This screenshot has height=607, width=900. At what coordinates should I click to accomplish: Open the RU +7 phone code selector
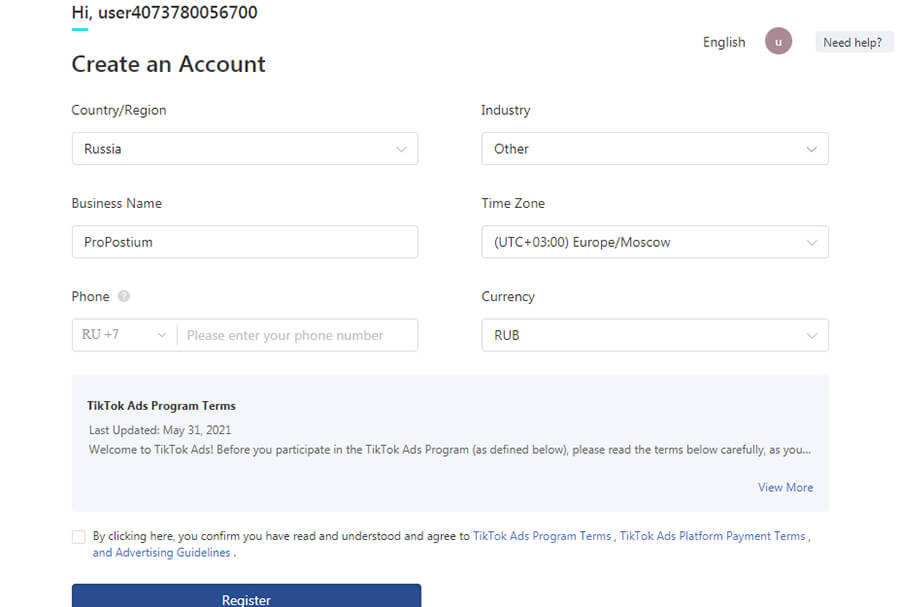[x=124, y=335]
